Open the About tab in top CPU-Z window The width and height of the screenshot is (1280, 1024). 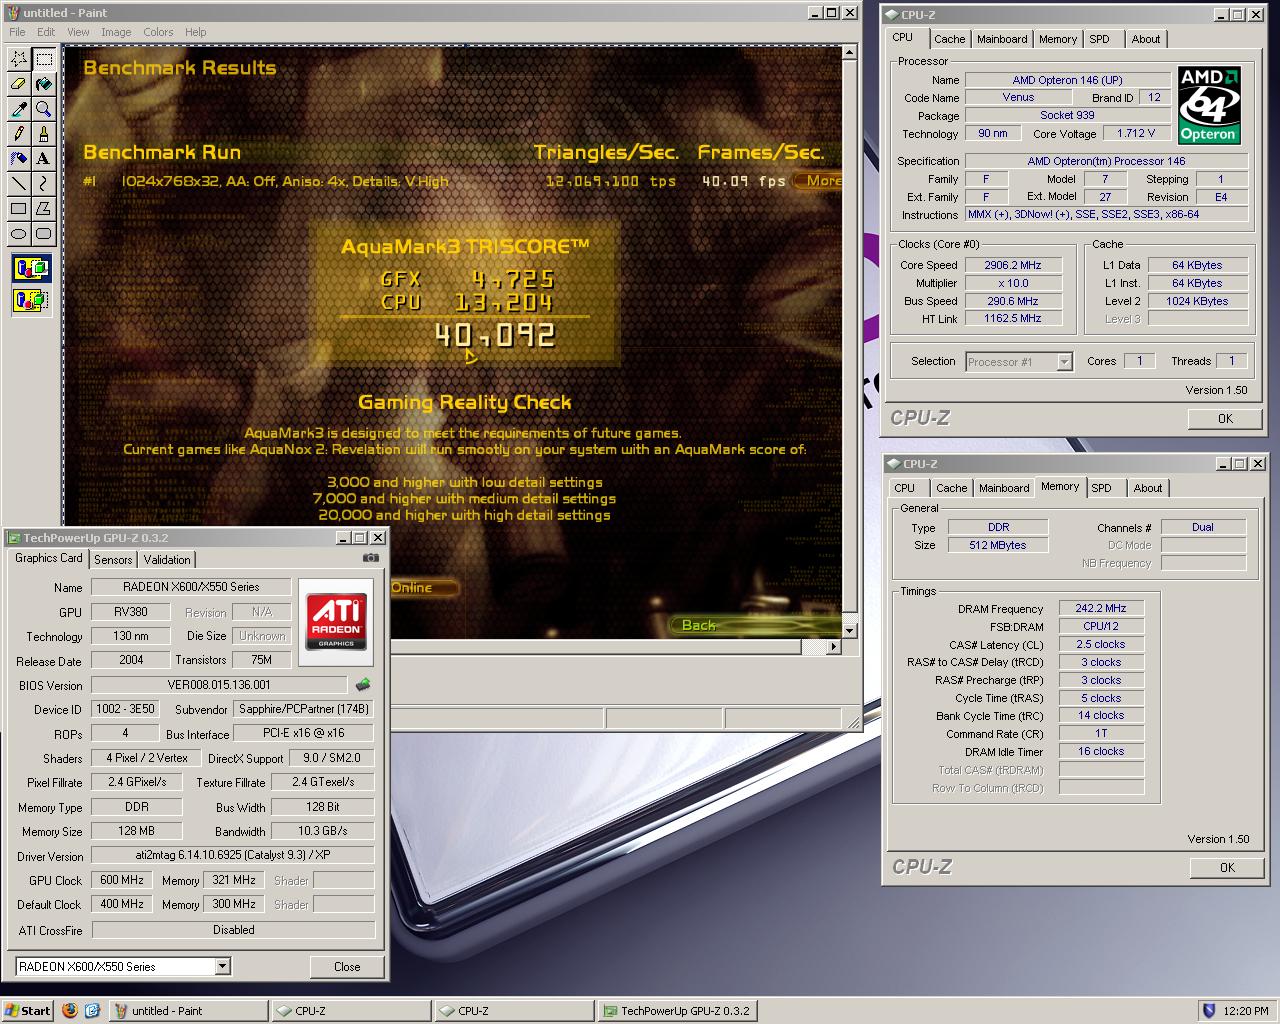tap(1146, 39)
